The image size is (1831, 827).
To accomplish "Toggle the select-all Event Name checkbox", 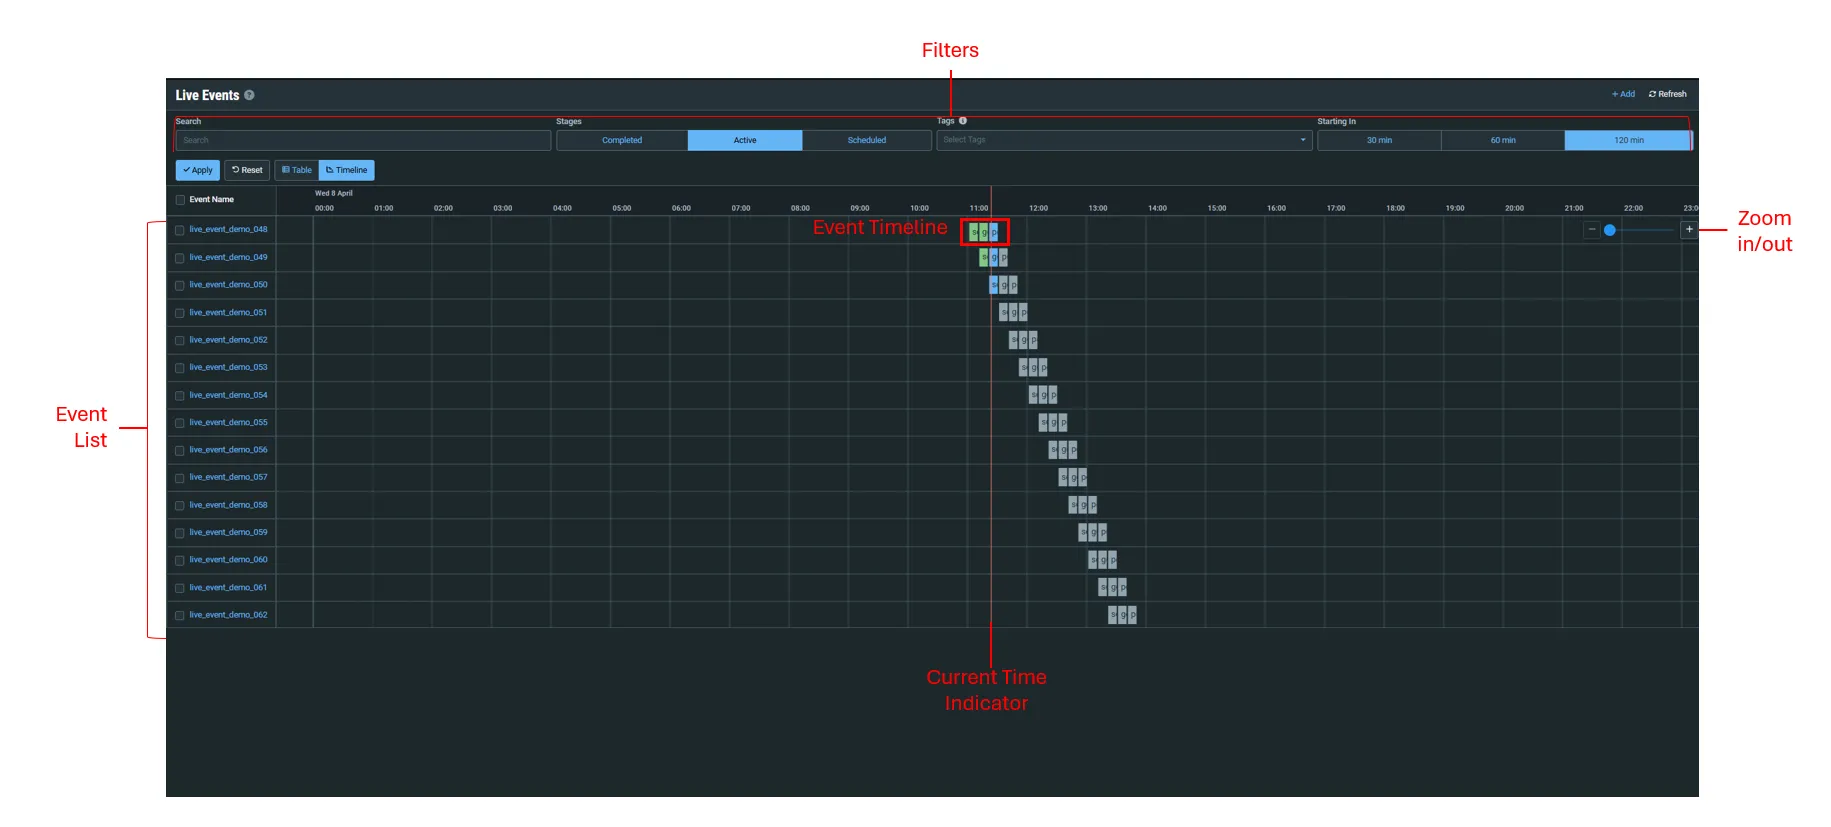I will pyautogui.click(x=180, y=200).
